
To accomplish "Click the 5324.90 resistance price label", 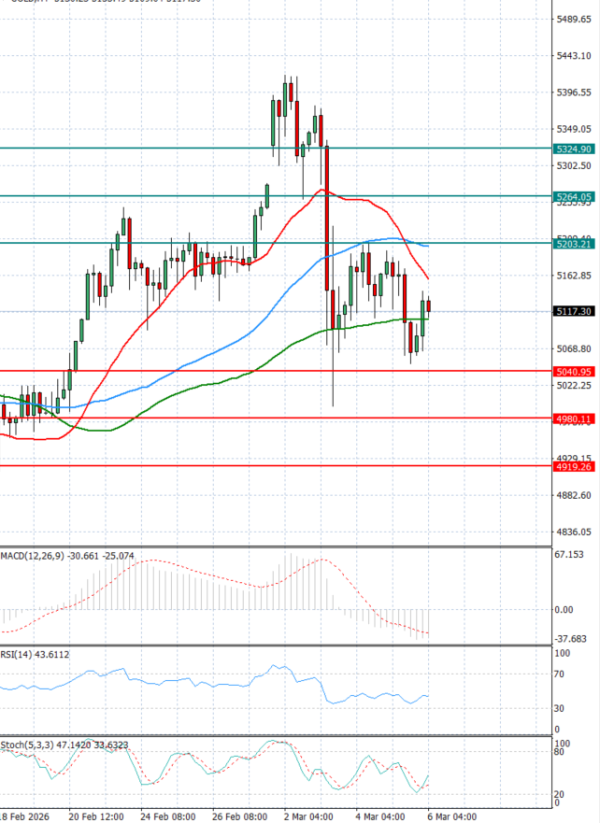I will 574,148.
